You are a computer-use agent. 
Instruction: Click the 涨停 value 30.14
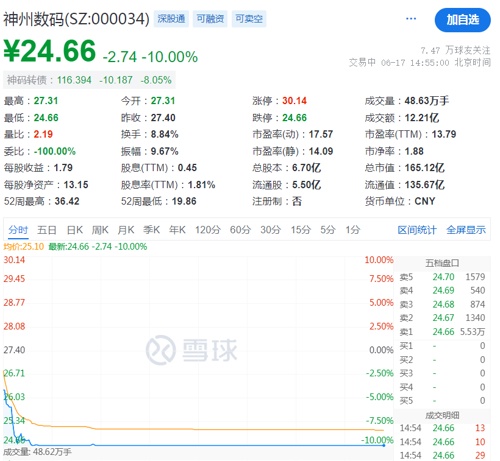tap(294, 101)
